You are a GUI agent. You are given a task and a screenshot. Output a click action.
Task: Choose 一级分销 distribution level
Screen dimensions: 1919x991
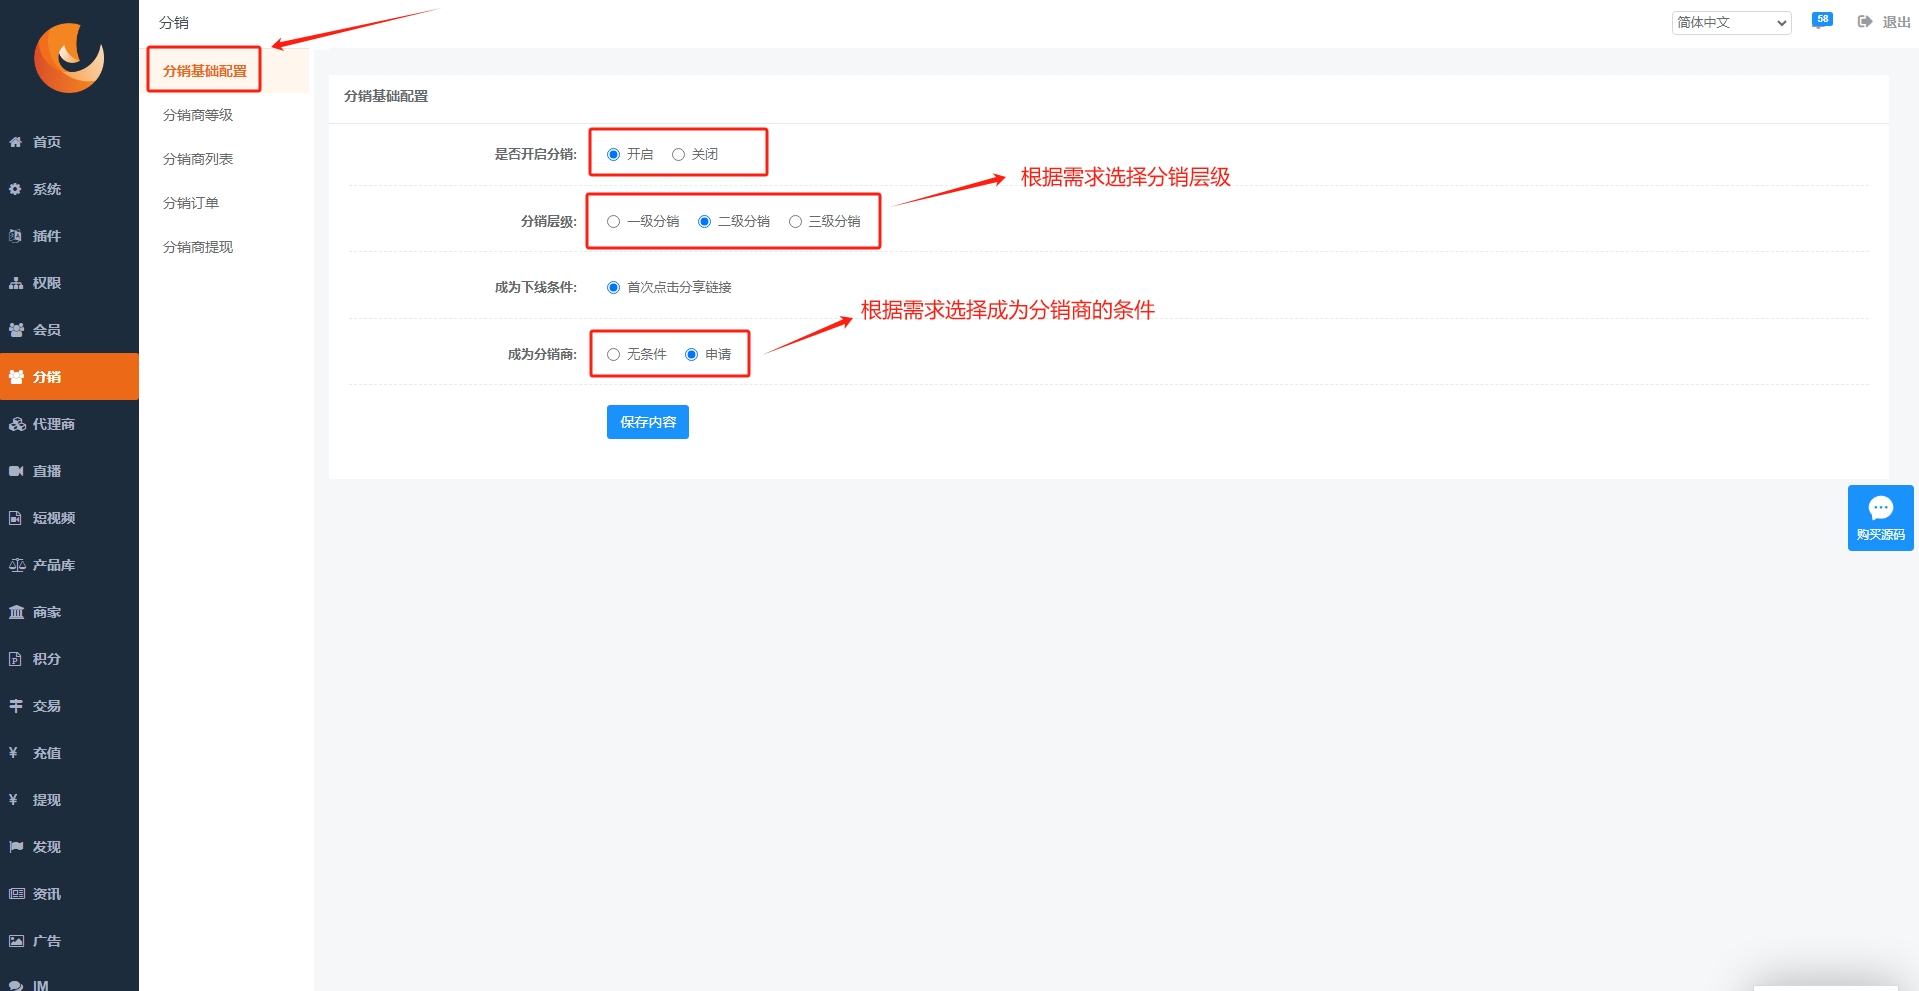[613, 221]
